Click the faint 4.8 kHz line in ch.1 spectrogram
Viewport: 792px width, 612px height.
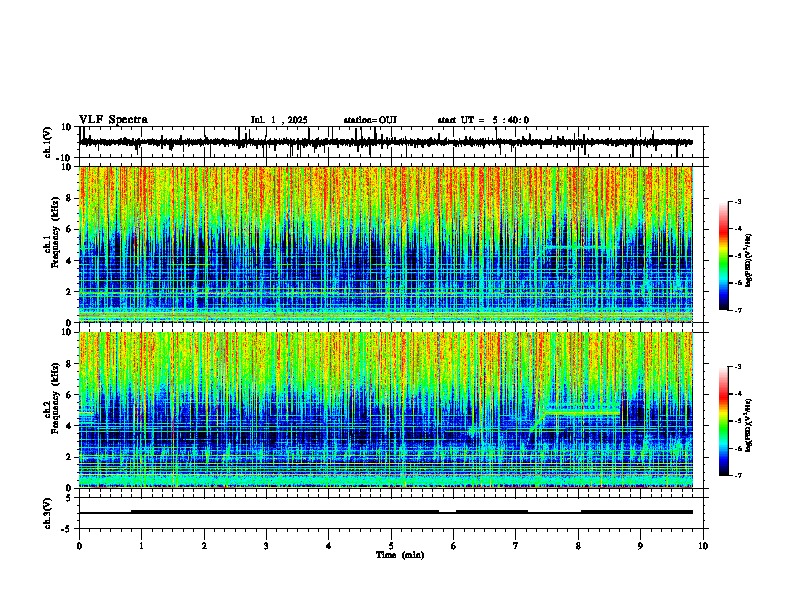click(x=576, y=247)
